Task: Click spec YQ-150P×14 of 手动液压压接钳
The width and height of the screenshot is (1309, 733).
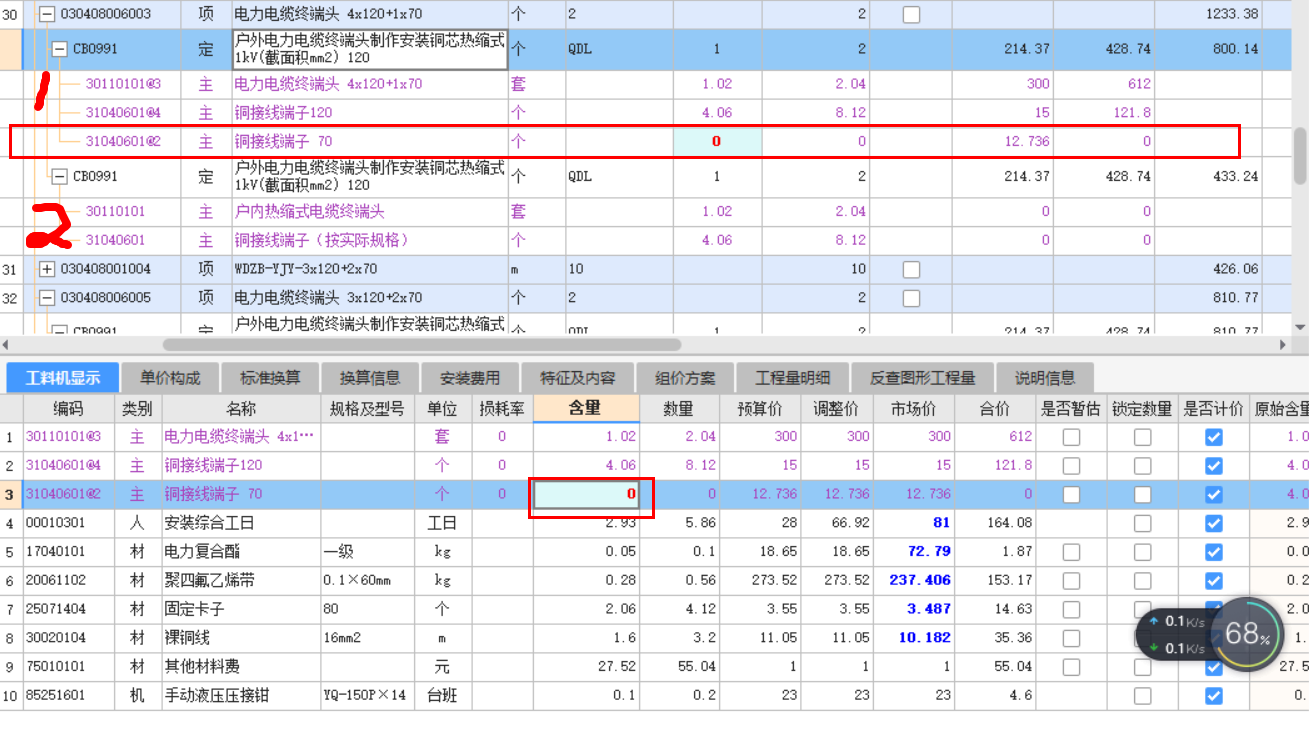Action: tap(364, 696)
